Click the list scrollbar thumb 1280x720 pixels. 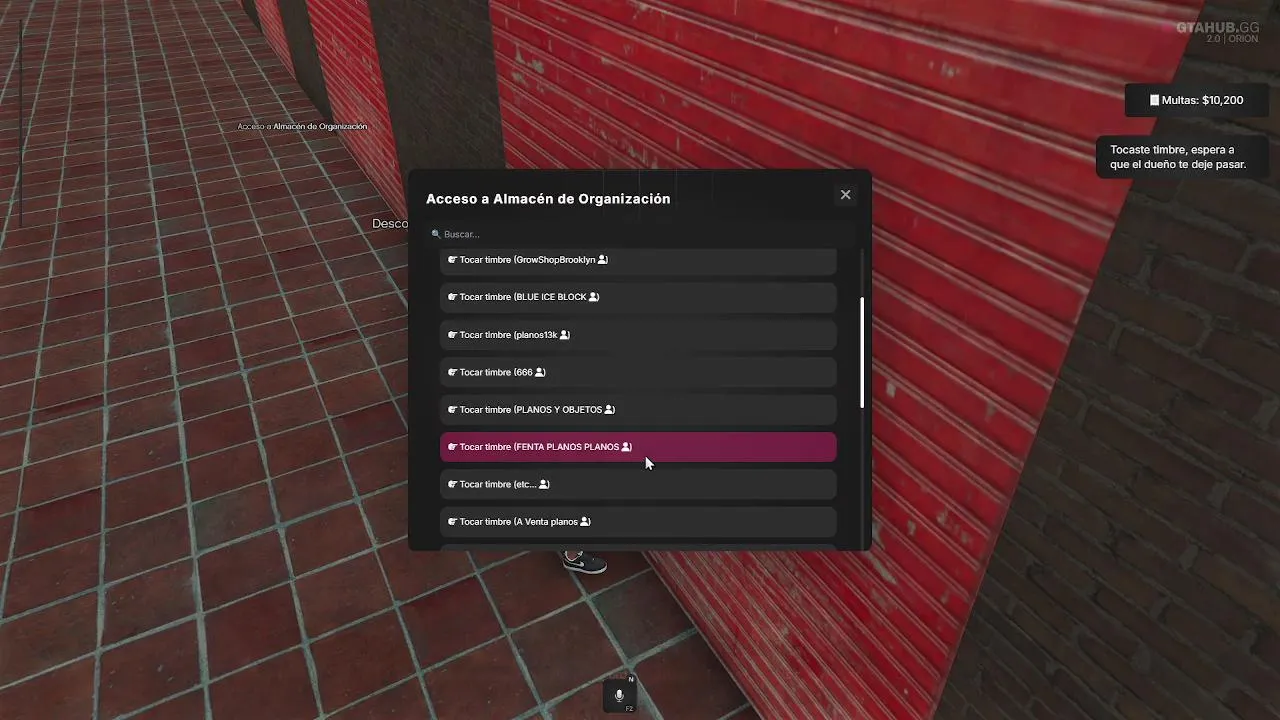click(x=862, y=352)
